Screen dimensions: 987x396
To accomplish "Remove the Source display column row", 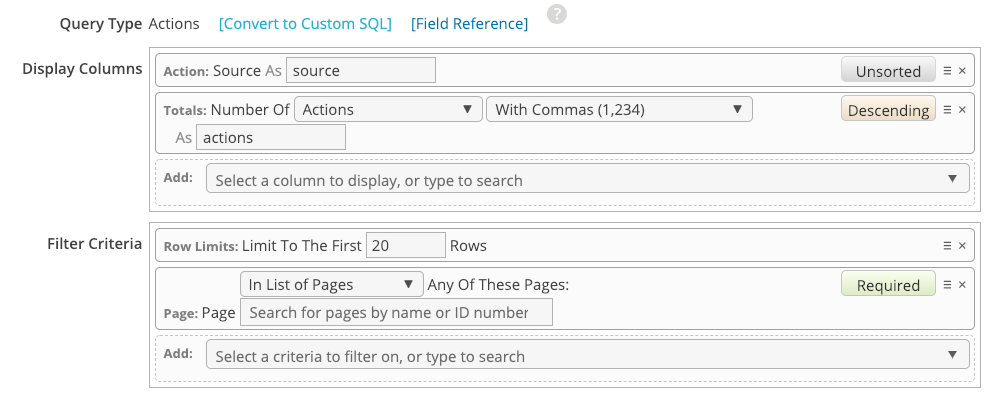I will pos(962,71).
